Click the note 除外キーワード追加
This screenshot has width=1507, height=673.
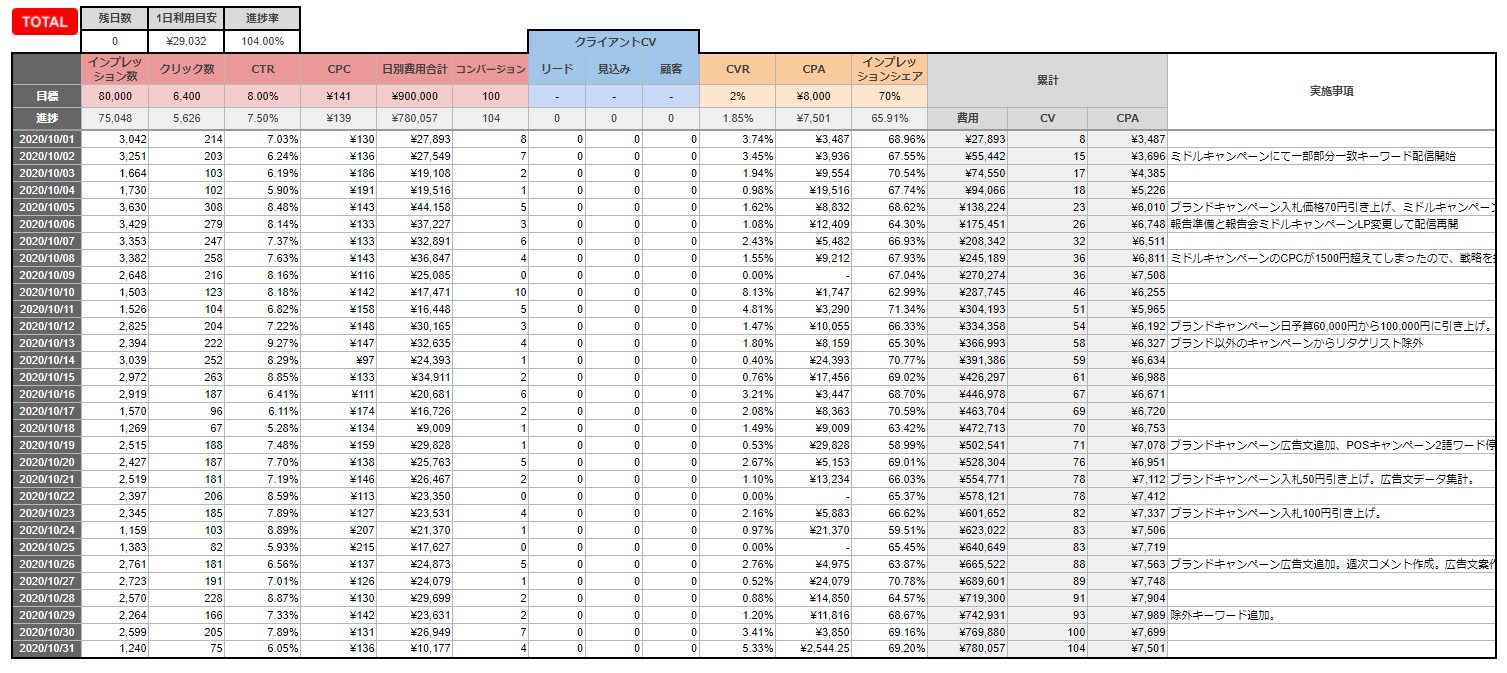(x=1223, y=615)
